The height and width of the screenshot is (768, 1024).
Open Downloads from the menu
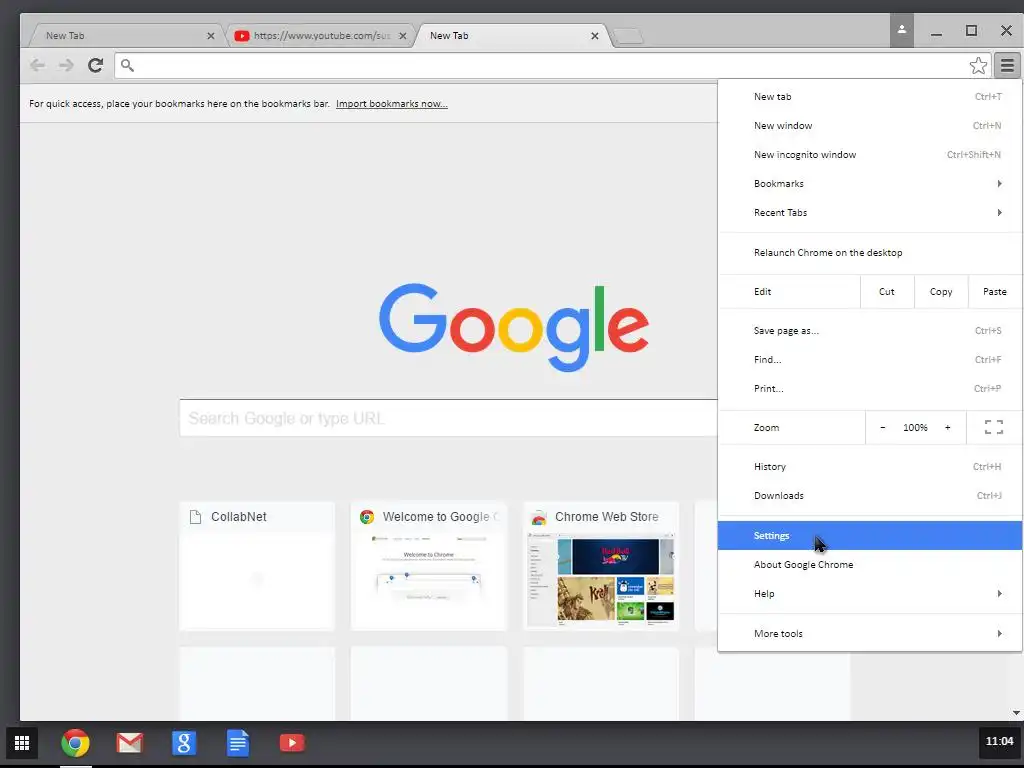[x=870, y=496]
